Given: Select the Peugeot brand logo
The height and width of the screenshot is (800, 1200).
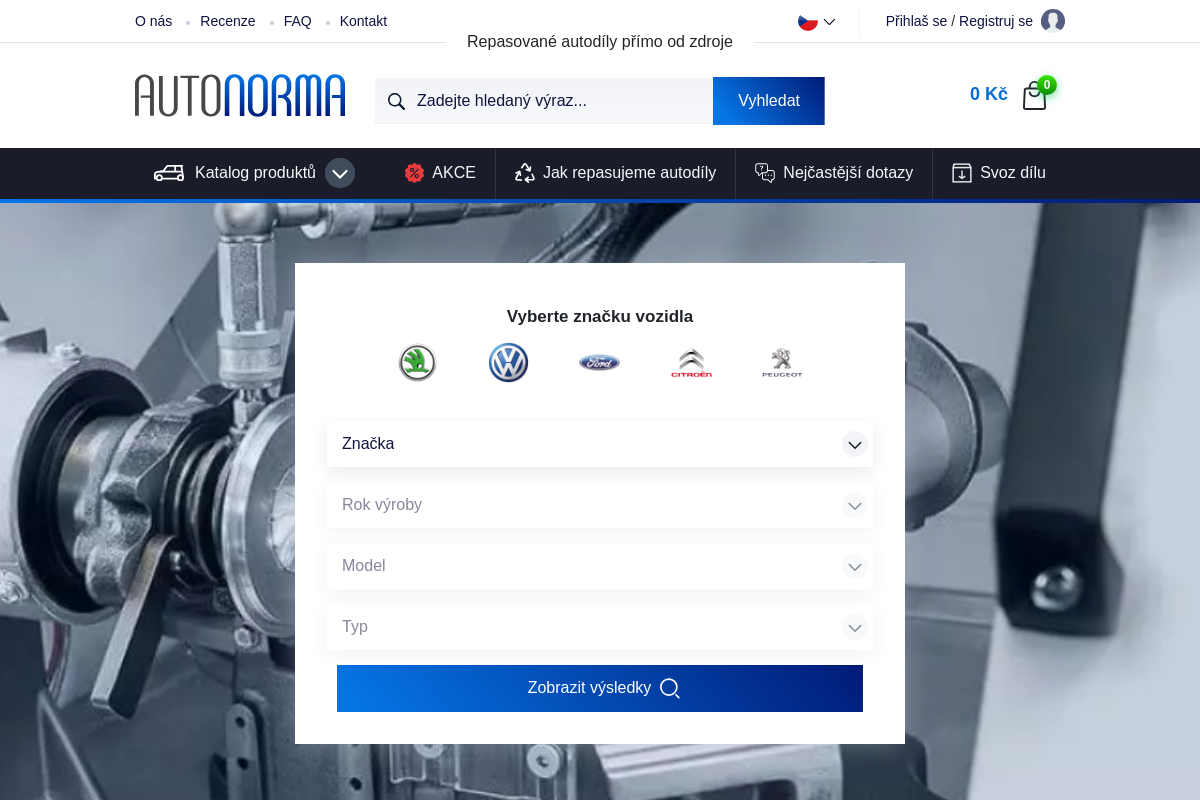Looking at the screenshot, I should click(x=782, y=362).
